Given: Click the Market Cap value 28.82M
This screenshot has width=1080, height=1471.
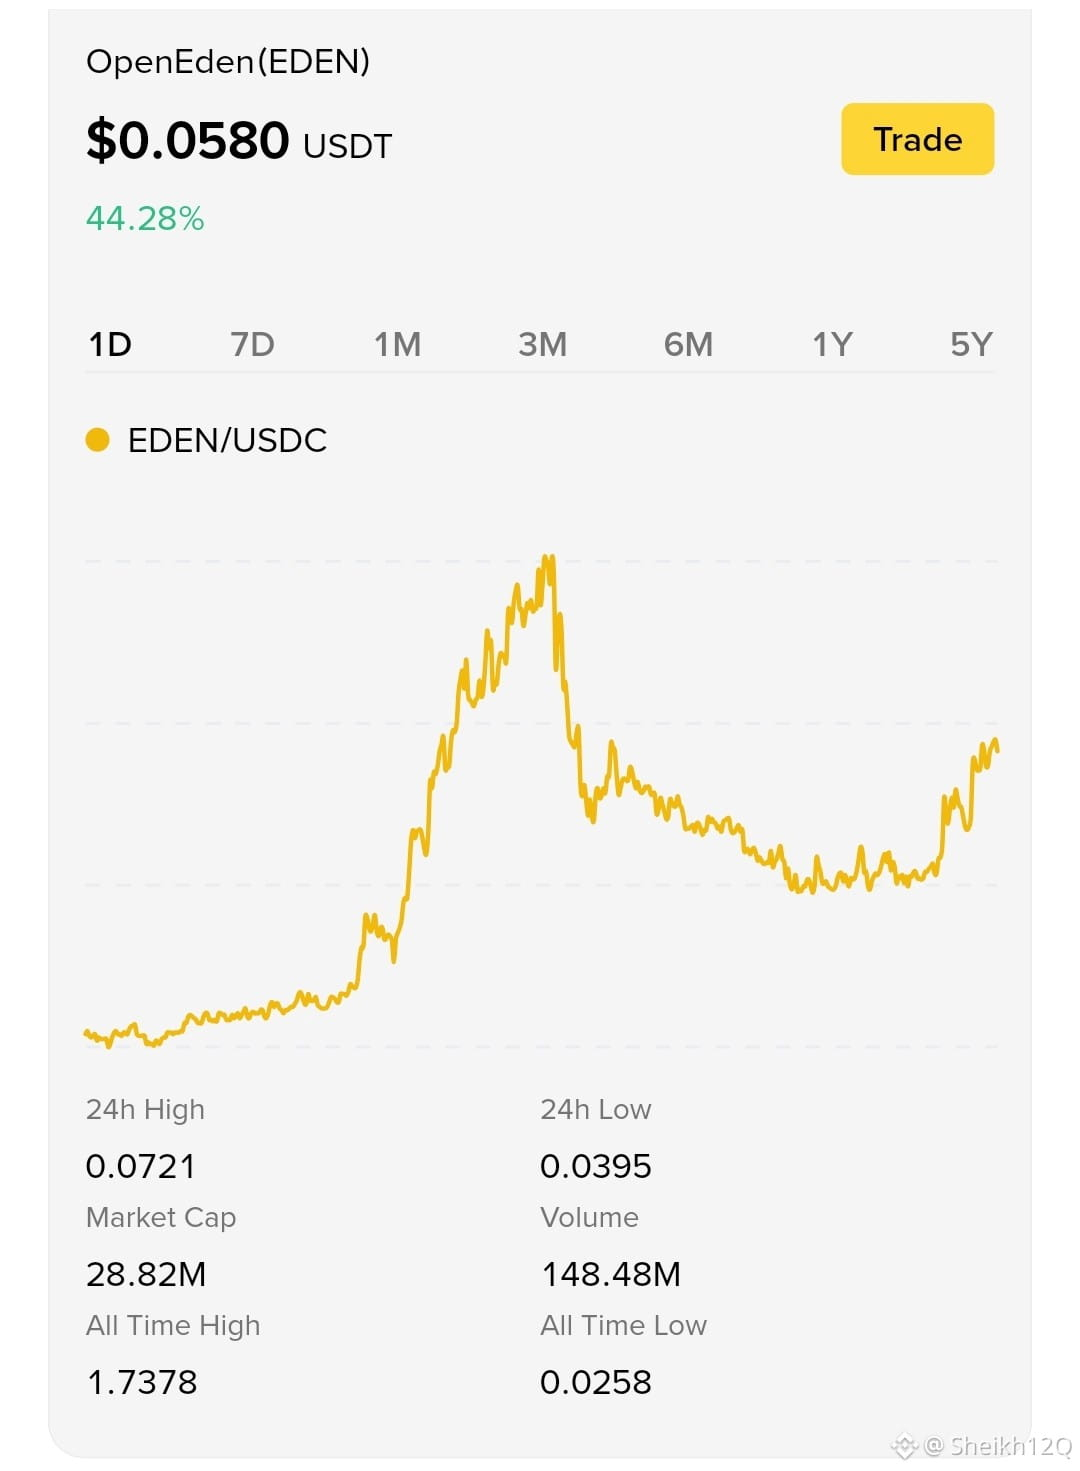Looking at the screenshot, I should pos(146,1274).
